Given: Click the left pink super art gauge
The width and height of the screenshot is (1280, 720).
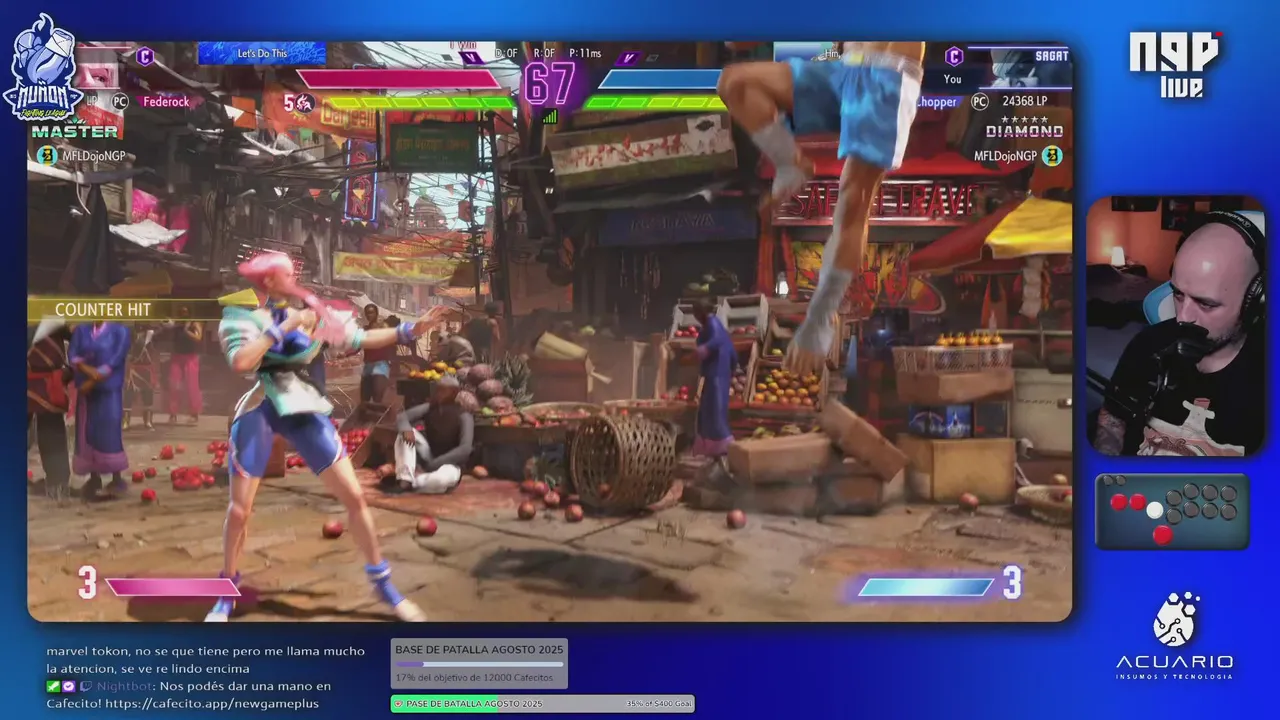Looking at the screenshot, I should point(173,587).
